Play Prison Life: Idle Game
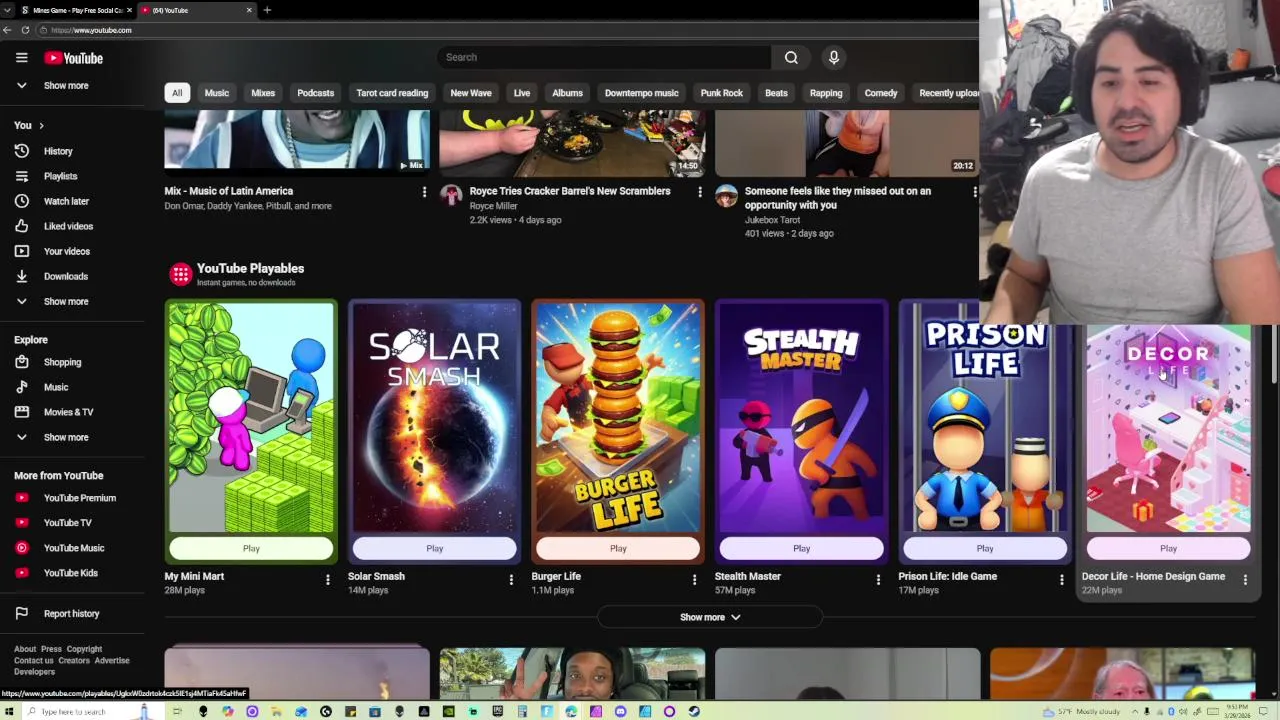 [x=985, y=548]
